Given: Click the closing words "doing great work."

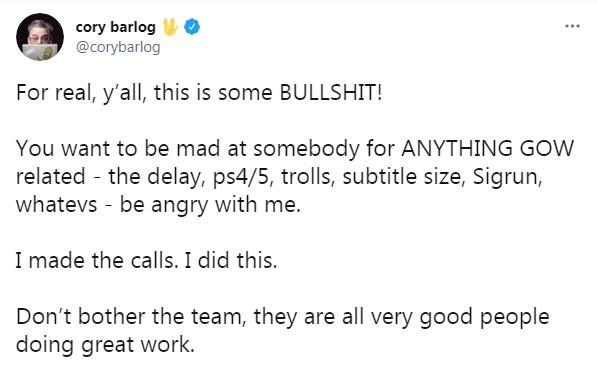Looking at the screenshot, I should coord(105,345).
